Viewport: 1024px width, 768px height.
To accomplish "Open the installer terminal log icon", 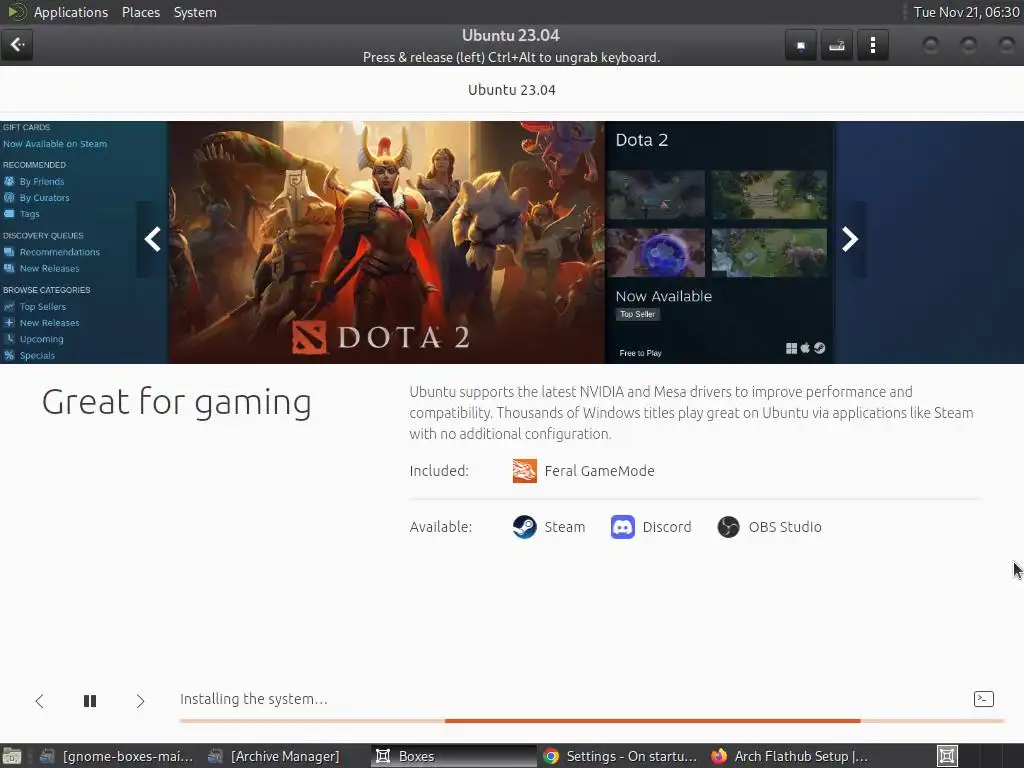I will 984,699.
